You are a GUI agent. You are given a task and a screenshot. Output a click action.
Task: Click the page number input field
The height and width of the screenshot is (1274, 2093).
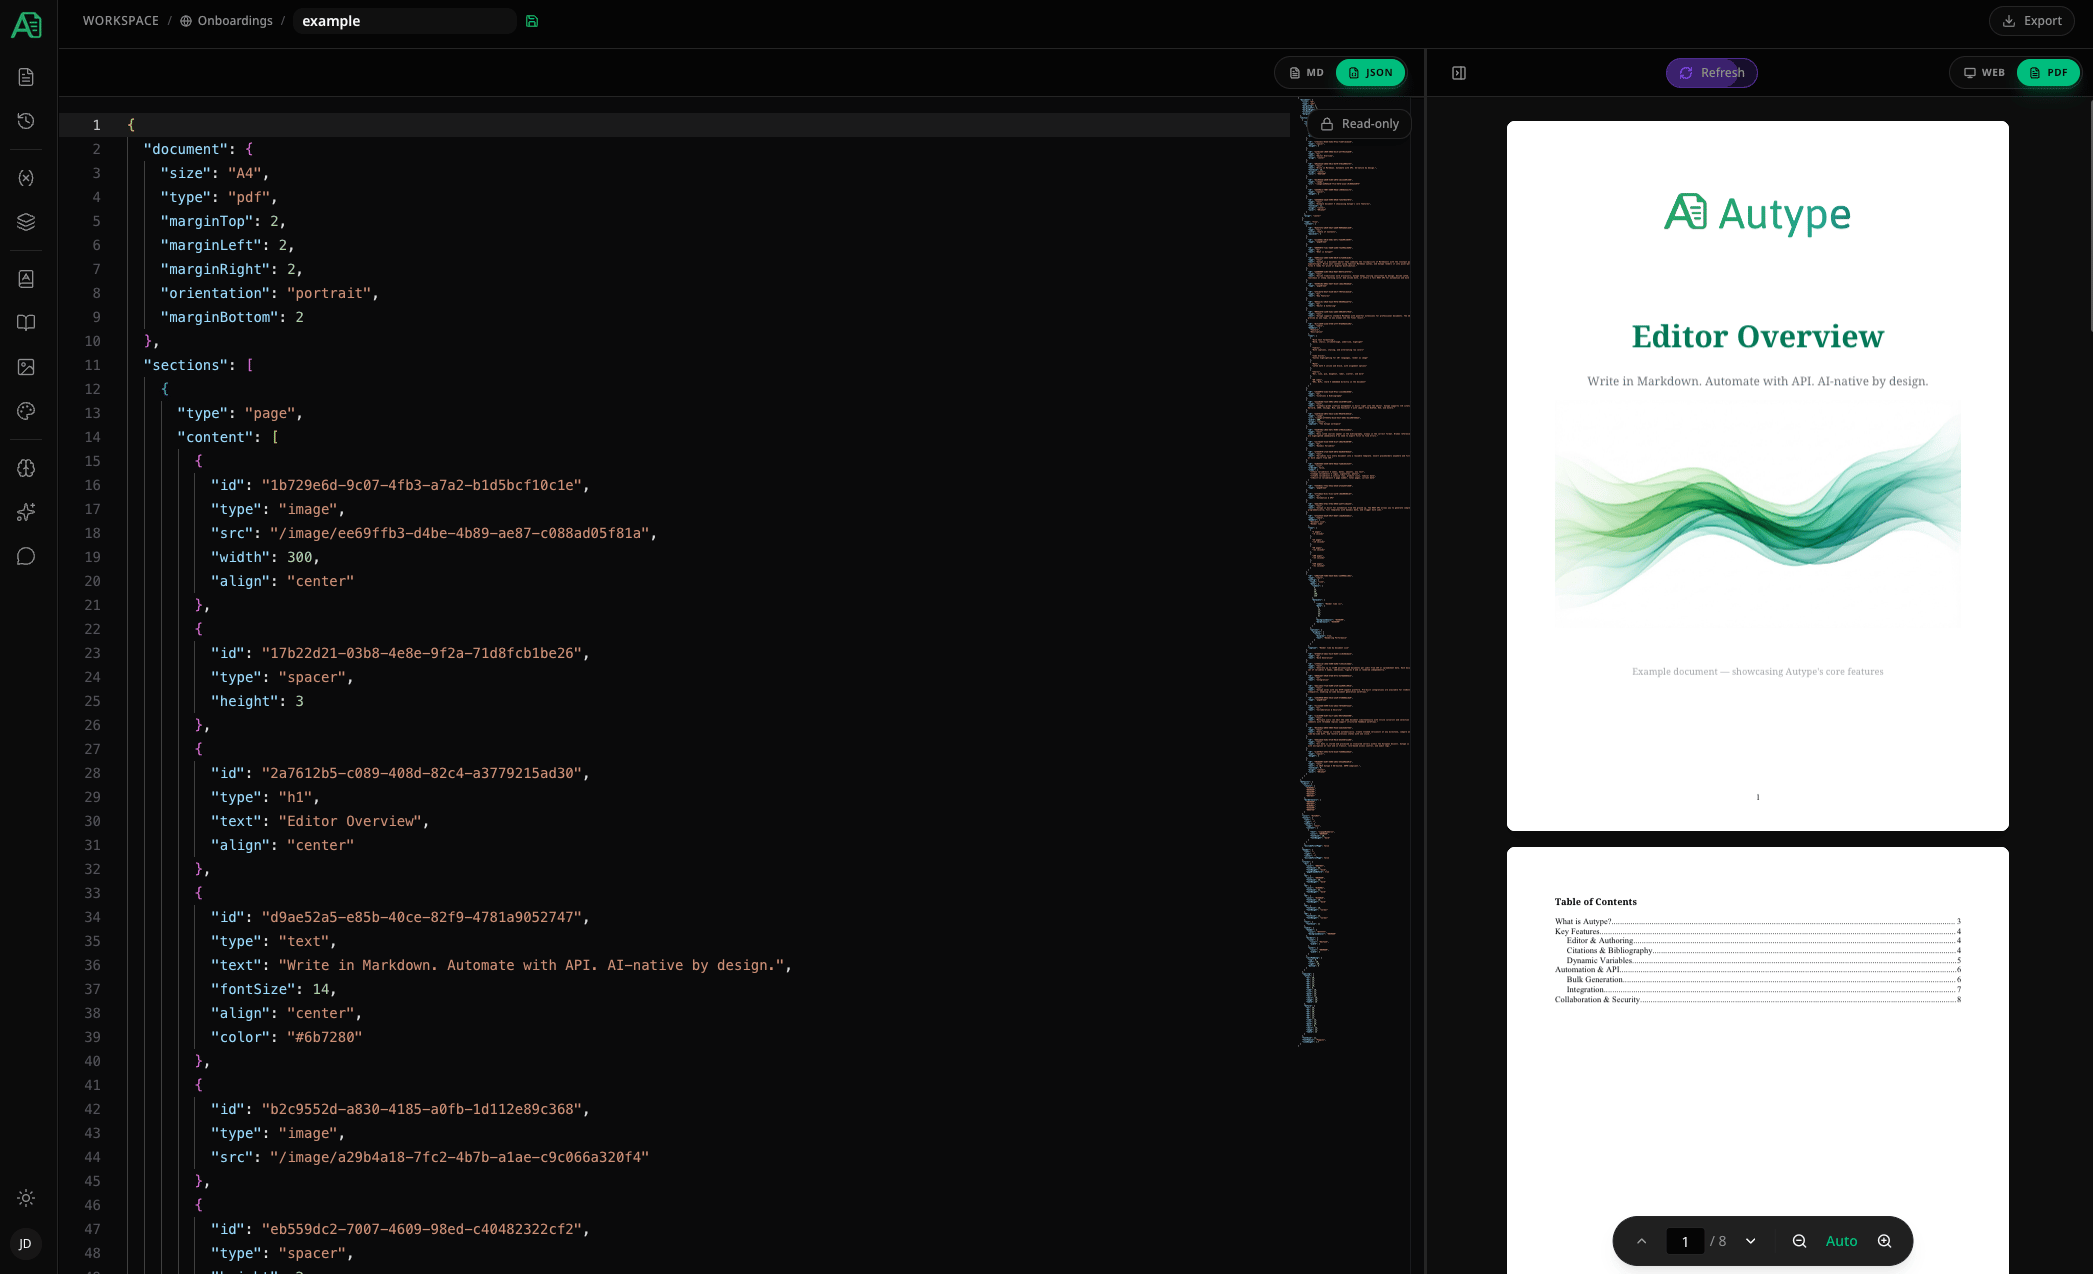(x=1685, y=1241)
